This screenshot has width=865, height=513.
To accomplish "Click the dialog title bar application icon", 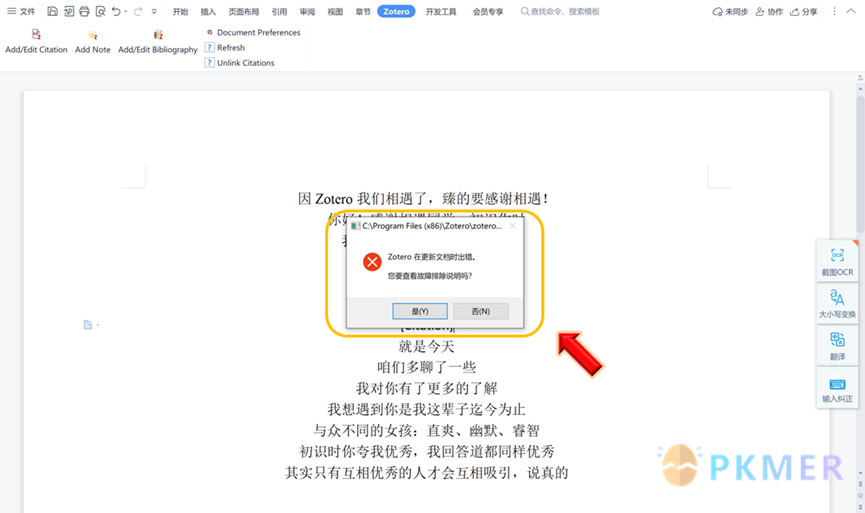I will point(355,226).
